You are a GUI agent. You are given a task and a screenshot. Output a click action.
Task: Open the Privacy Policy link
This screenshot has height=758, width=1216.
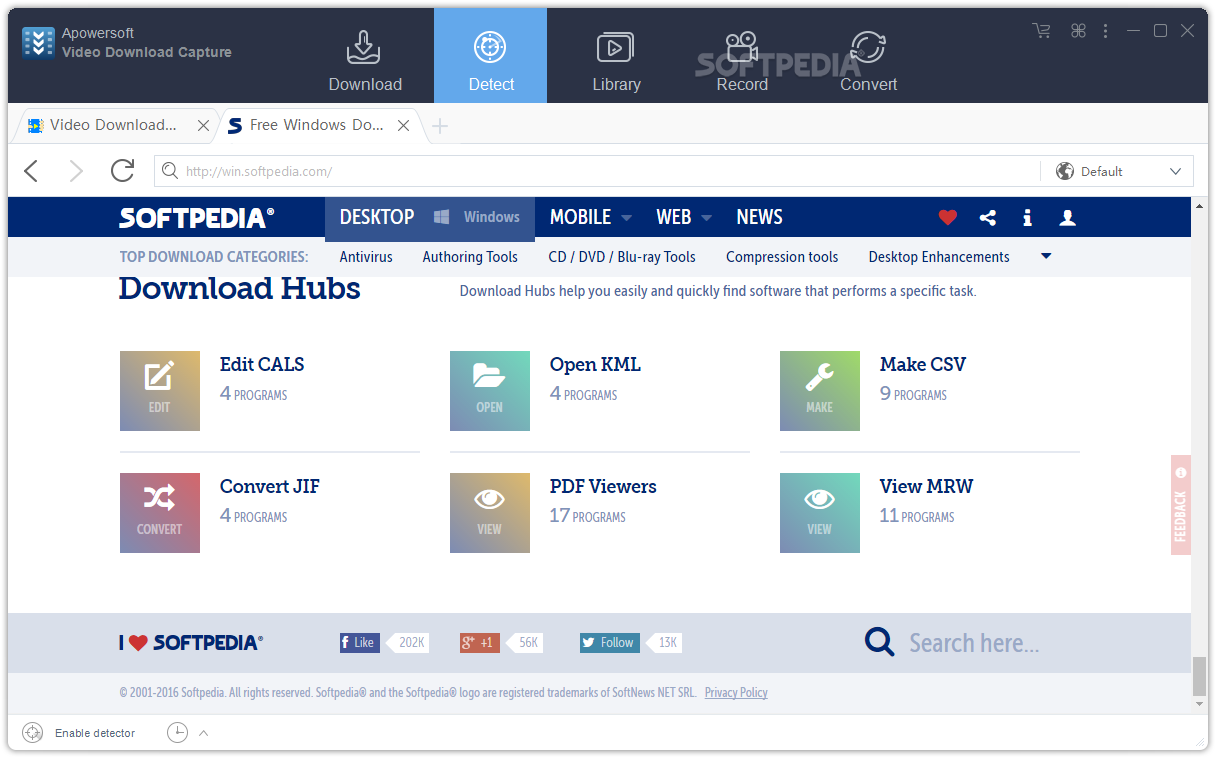click(x=736, y=692)
